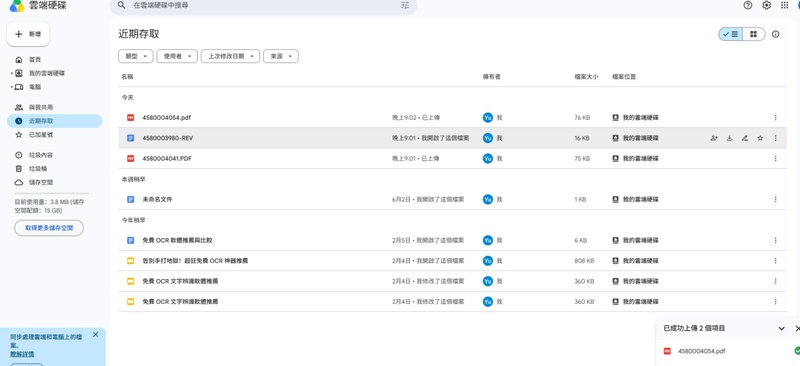The image size is (800, 366).
Task: Click the 檔案位置 column header
Action: click(x=624, y=77)
